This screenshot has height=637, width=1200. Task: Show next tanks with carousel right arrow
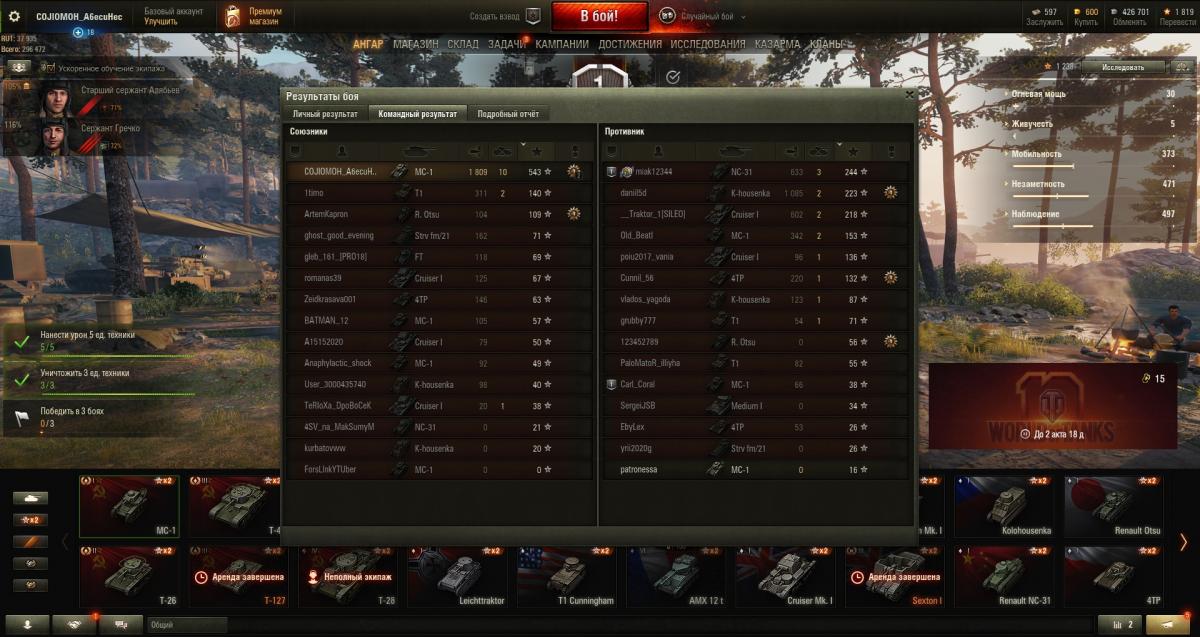point(1183,542)
